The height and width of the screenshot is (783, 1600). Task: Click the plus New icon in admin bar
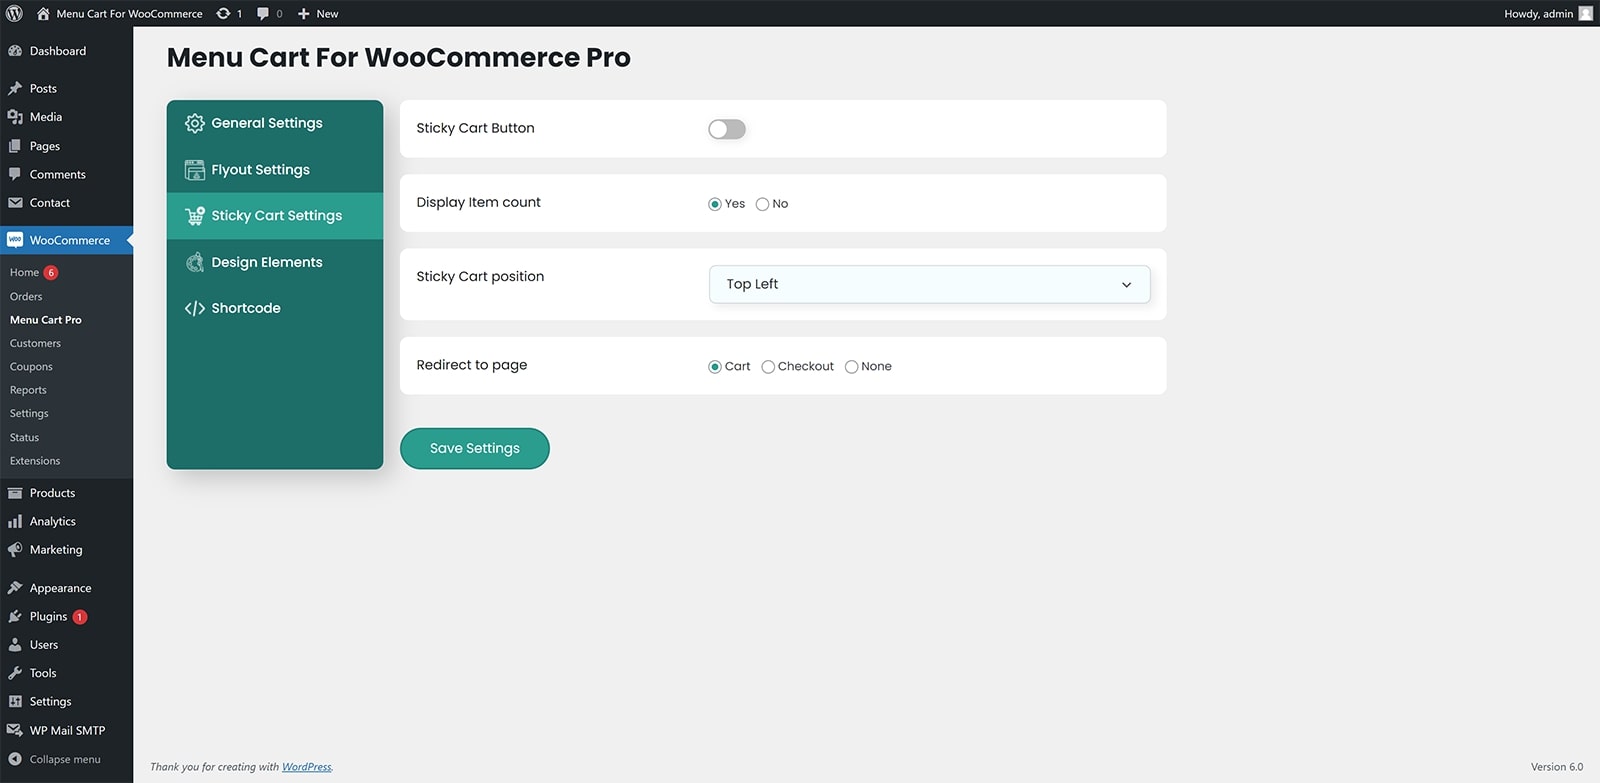[304, 14]
